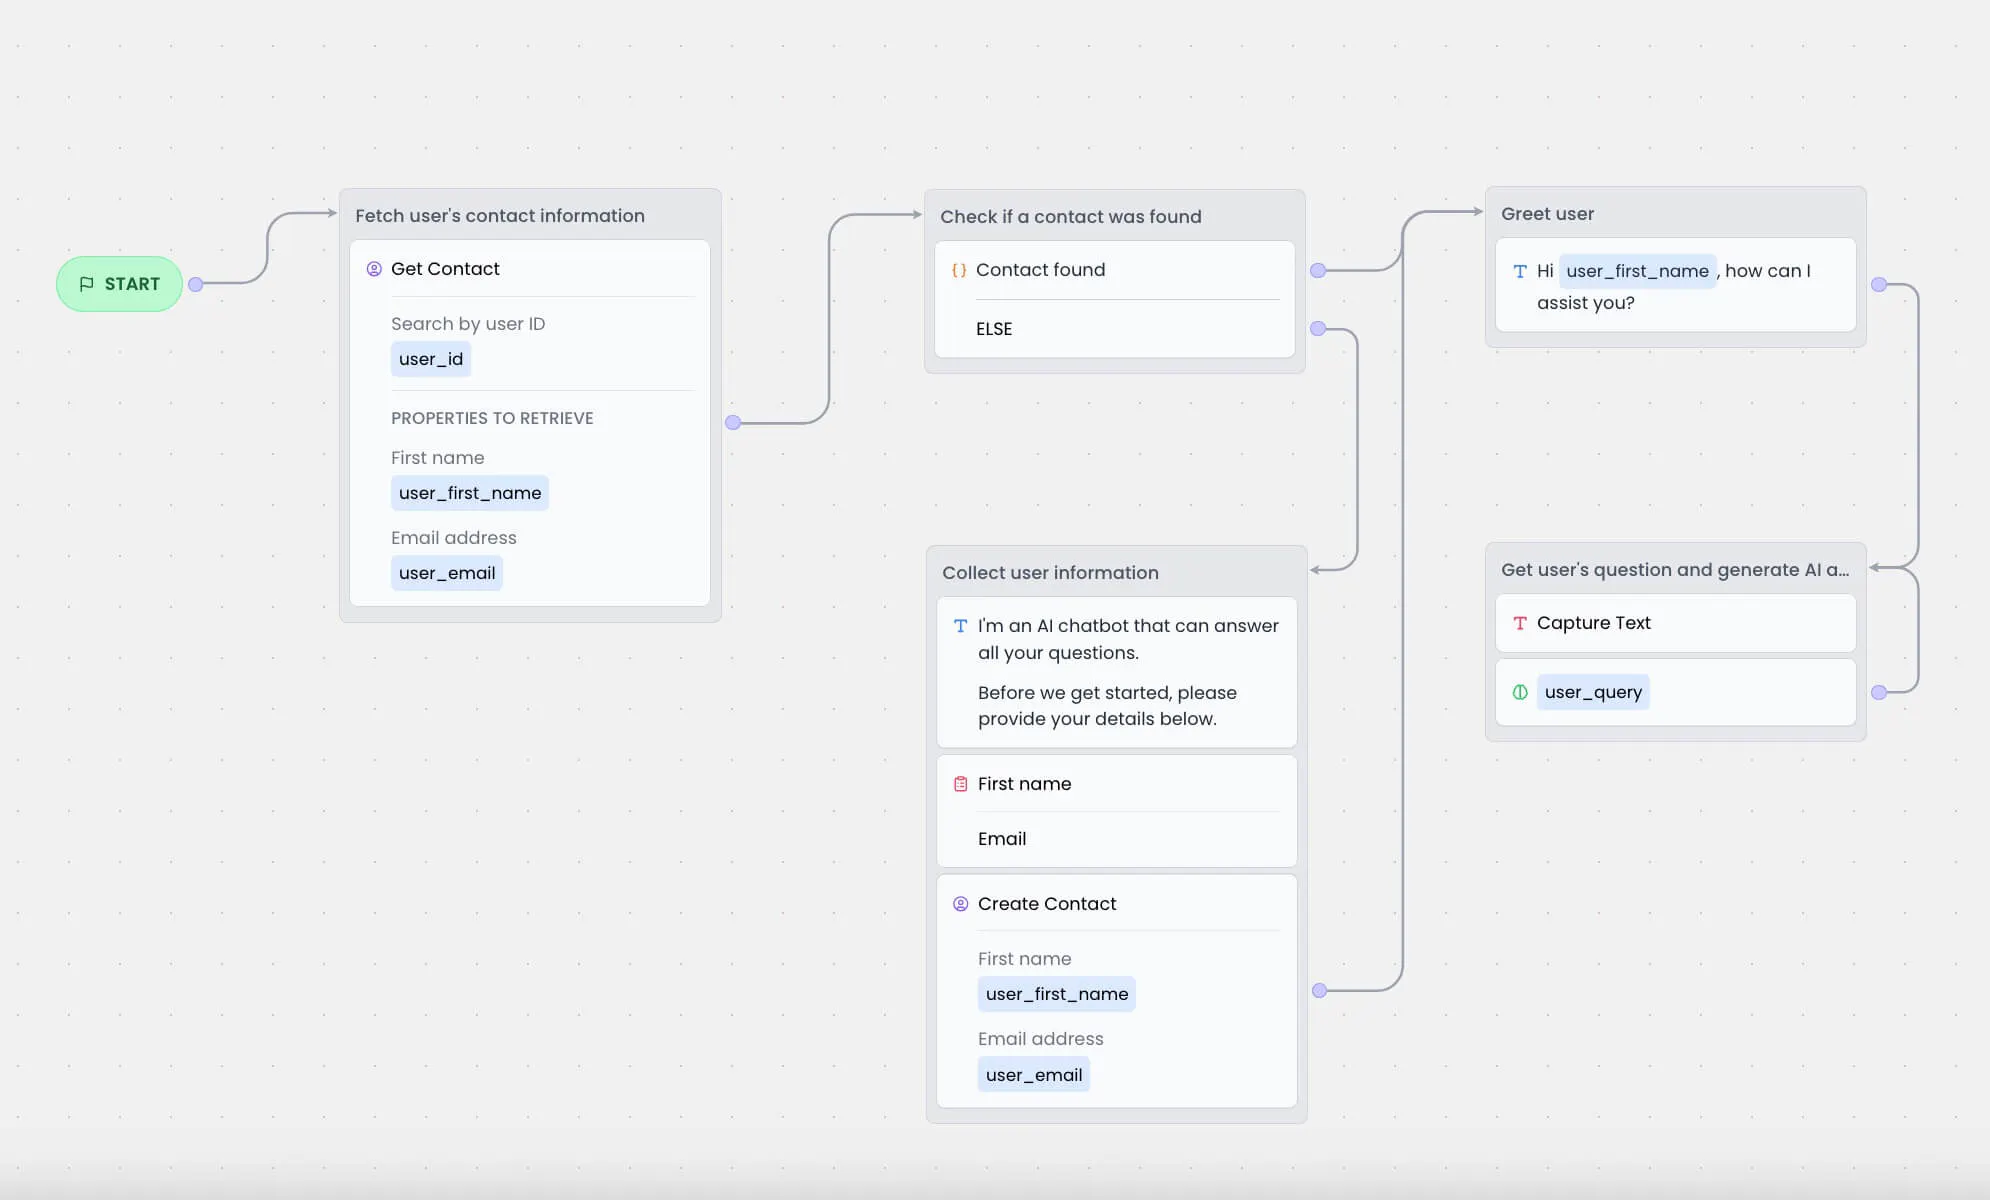
Task: Select the ELSE condition row
Action: 1115,329
